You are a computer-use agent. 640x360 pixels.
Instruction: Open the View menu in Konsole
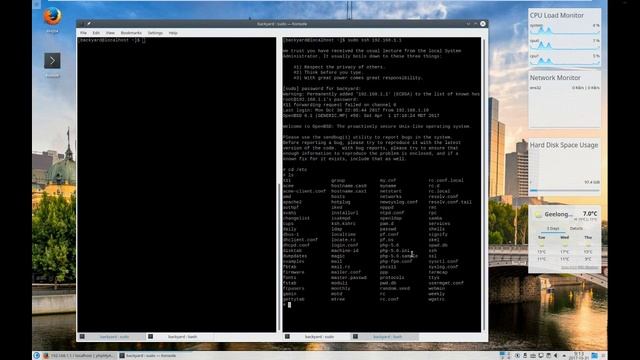pos(110,33)
